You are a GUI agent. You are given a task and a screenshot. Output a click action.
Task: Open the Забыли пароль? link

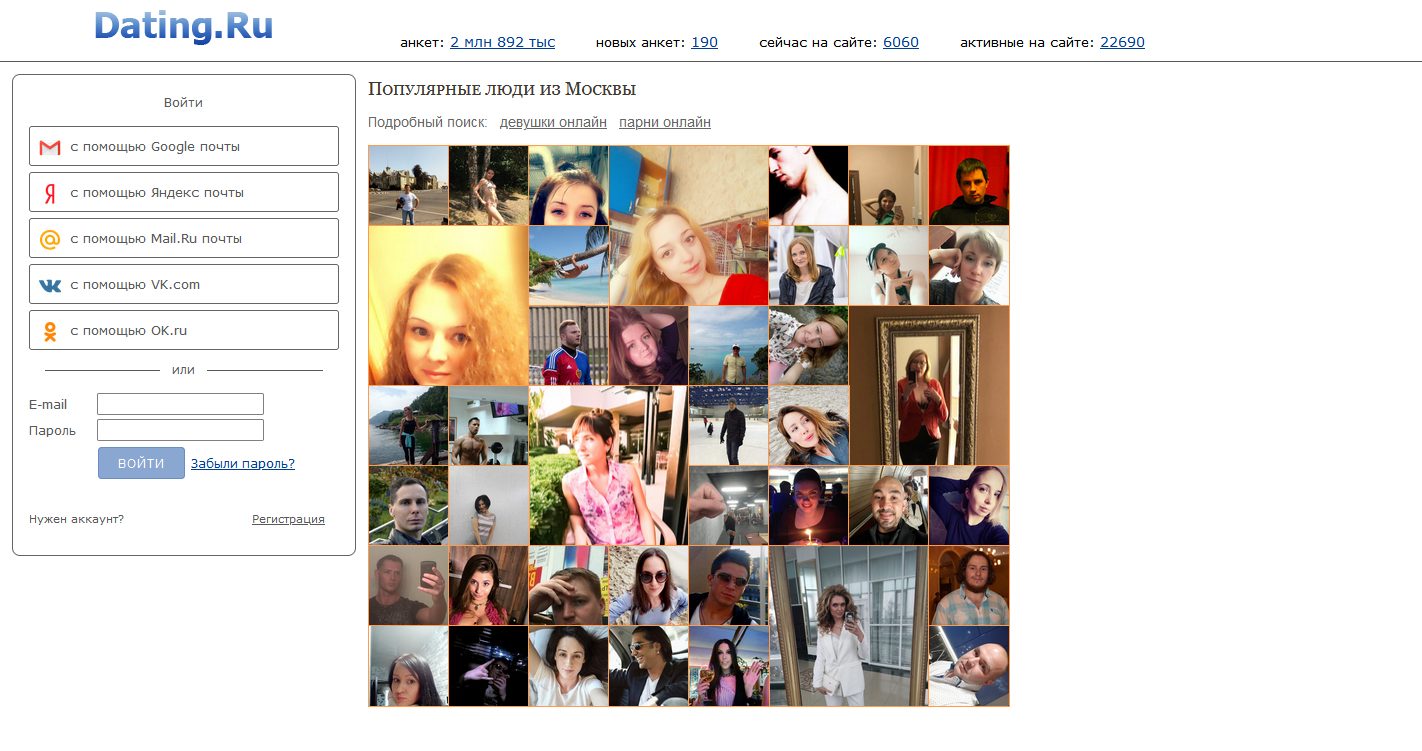click(x=243, y=463)
